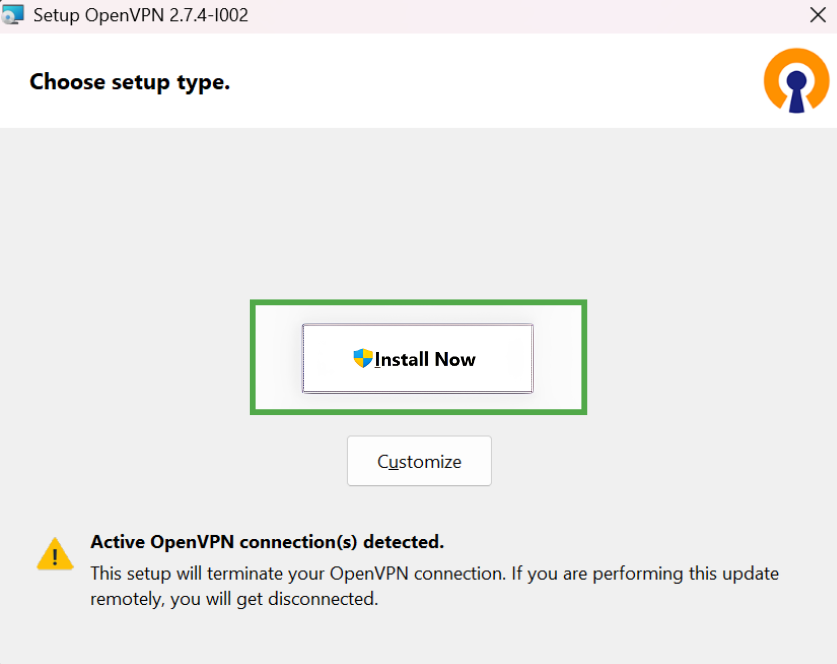Image resolution: width=837 pixels, height=664 pixels.
Task: Open the Customize setup options
Action: (x=419, y=461)
